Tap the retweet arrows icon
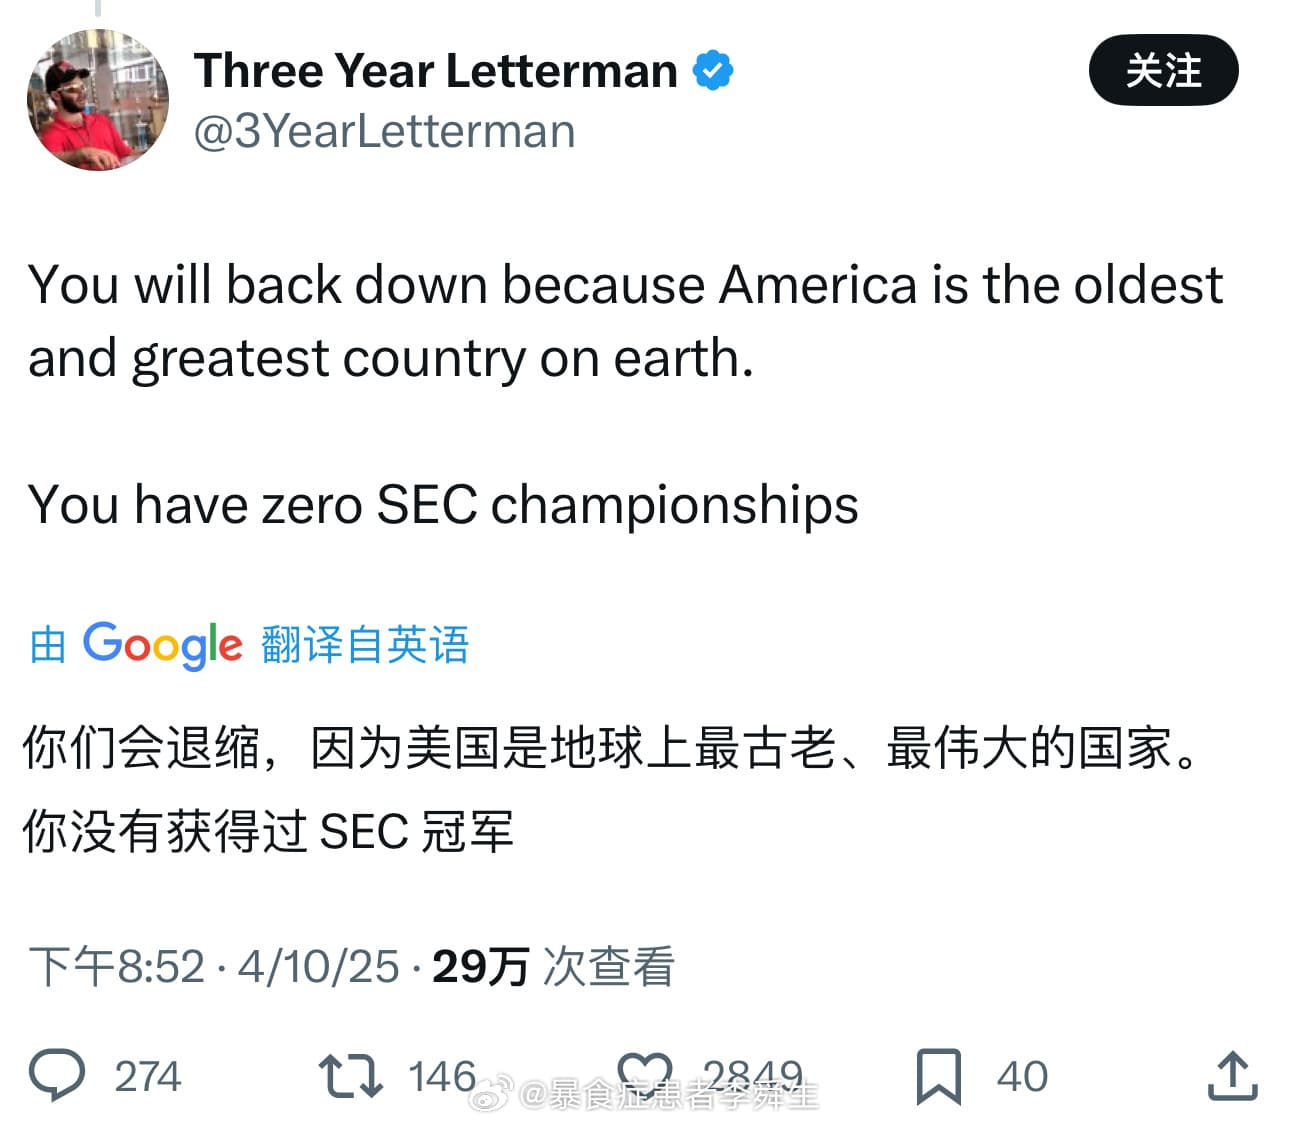 click(350, 1076)
